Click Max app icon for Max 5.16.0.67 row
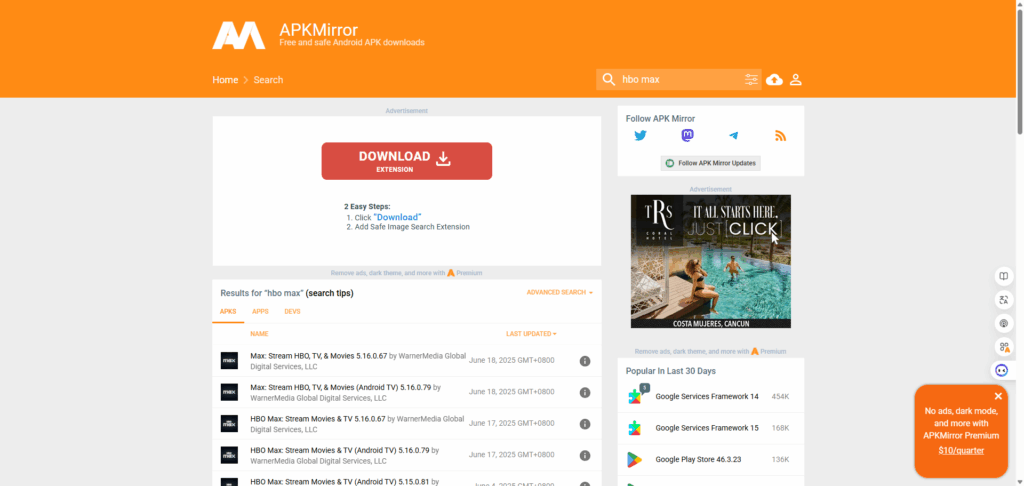The image size is (1024, 486). [x=229, y=361]
